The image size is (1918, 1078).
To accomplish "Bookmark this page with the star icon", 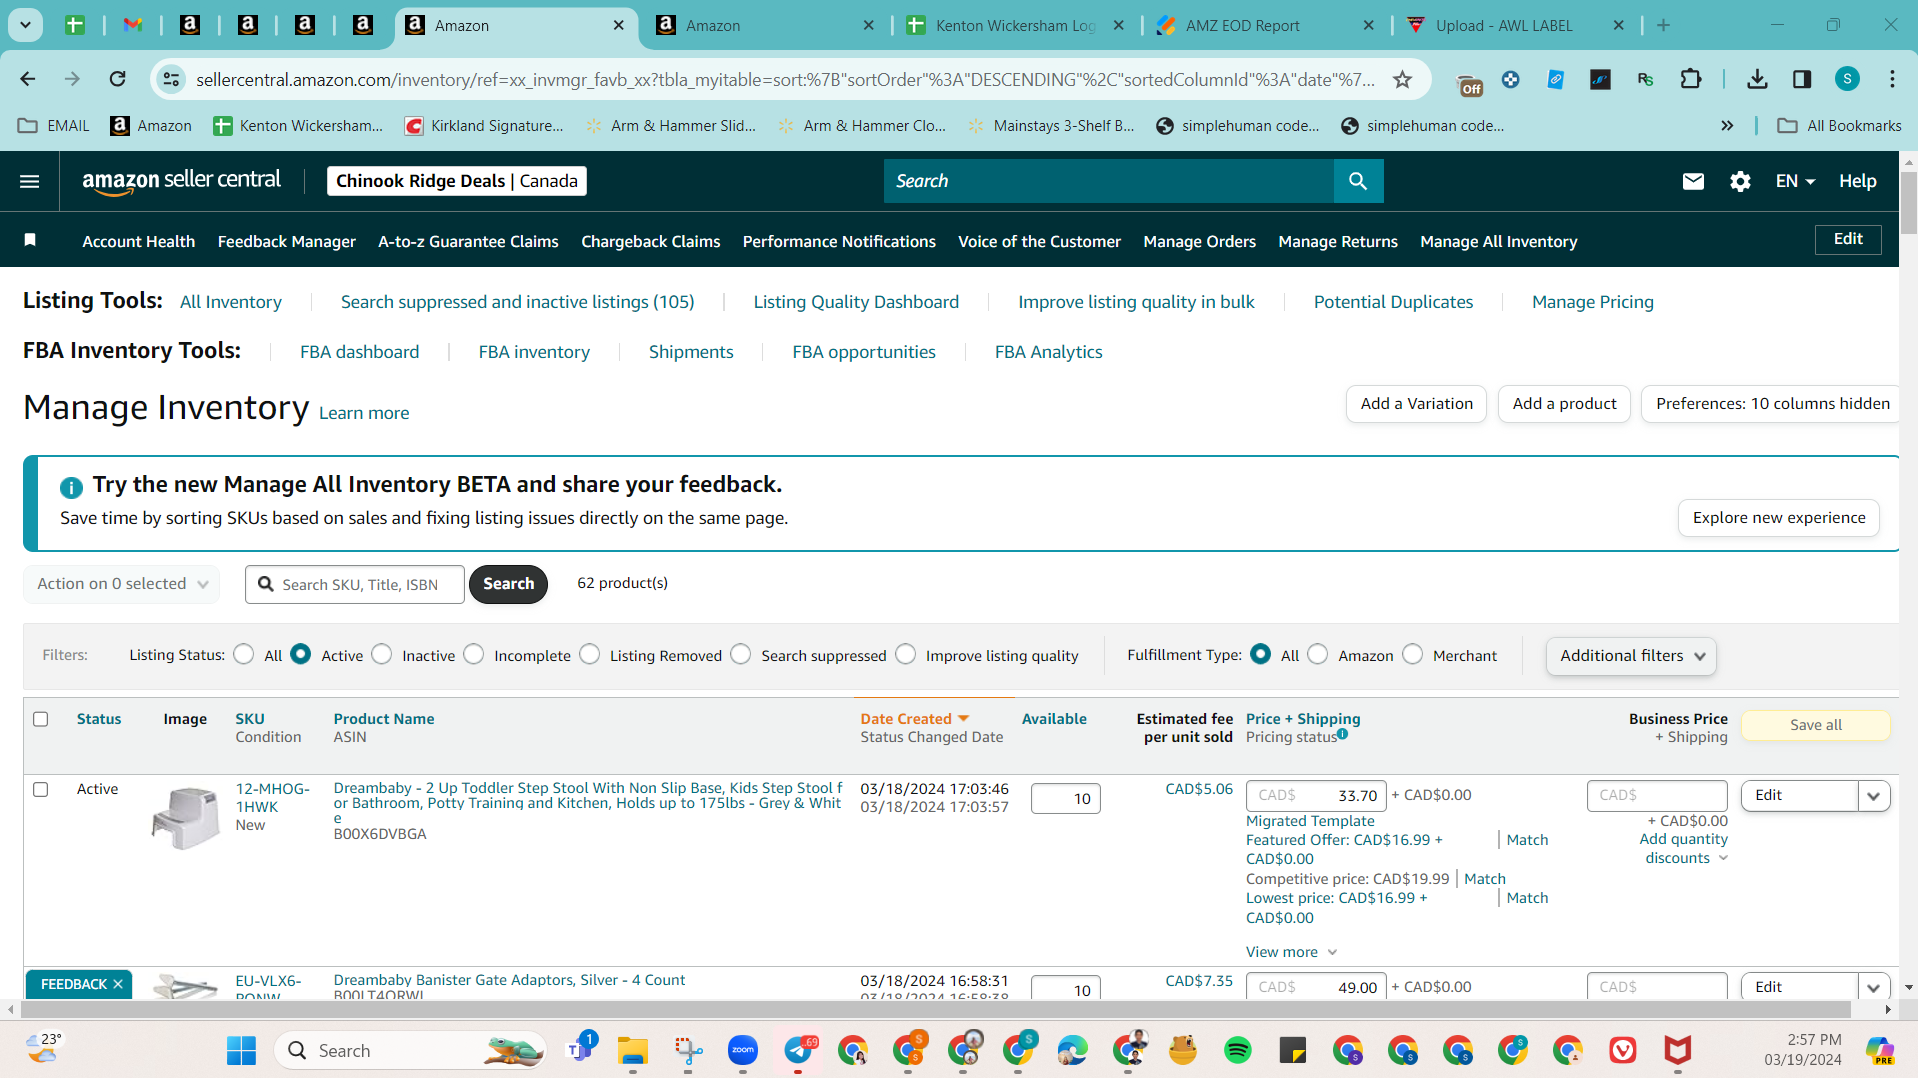I will [1402, 79].
